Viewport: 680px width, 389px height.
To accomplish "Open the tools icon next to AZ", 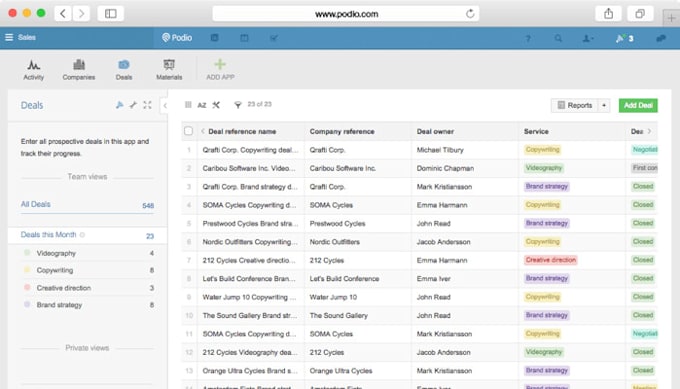I will coord(216,105).
